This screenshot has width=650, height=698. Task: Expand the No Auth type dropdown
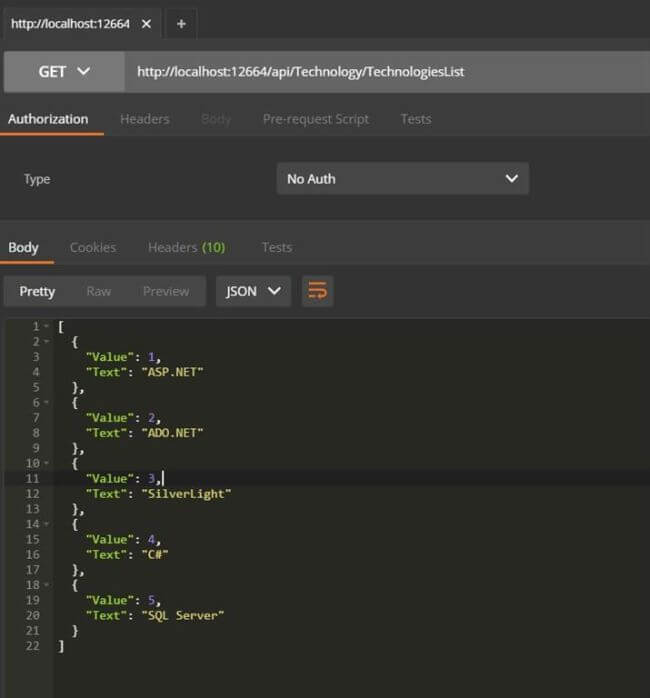[402, 179]
